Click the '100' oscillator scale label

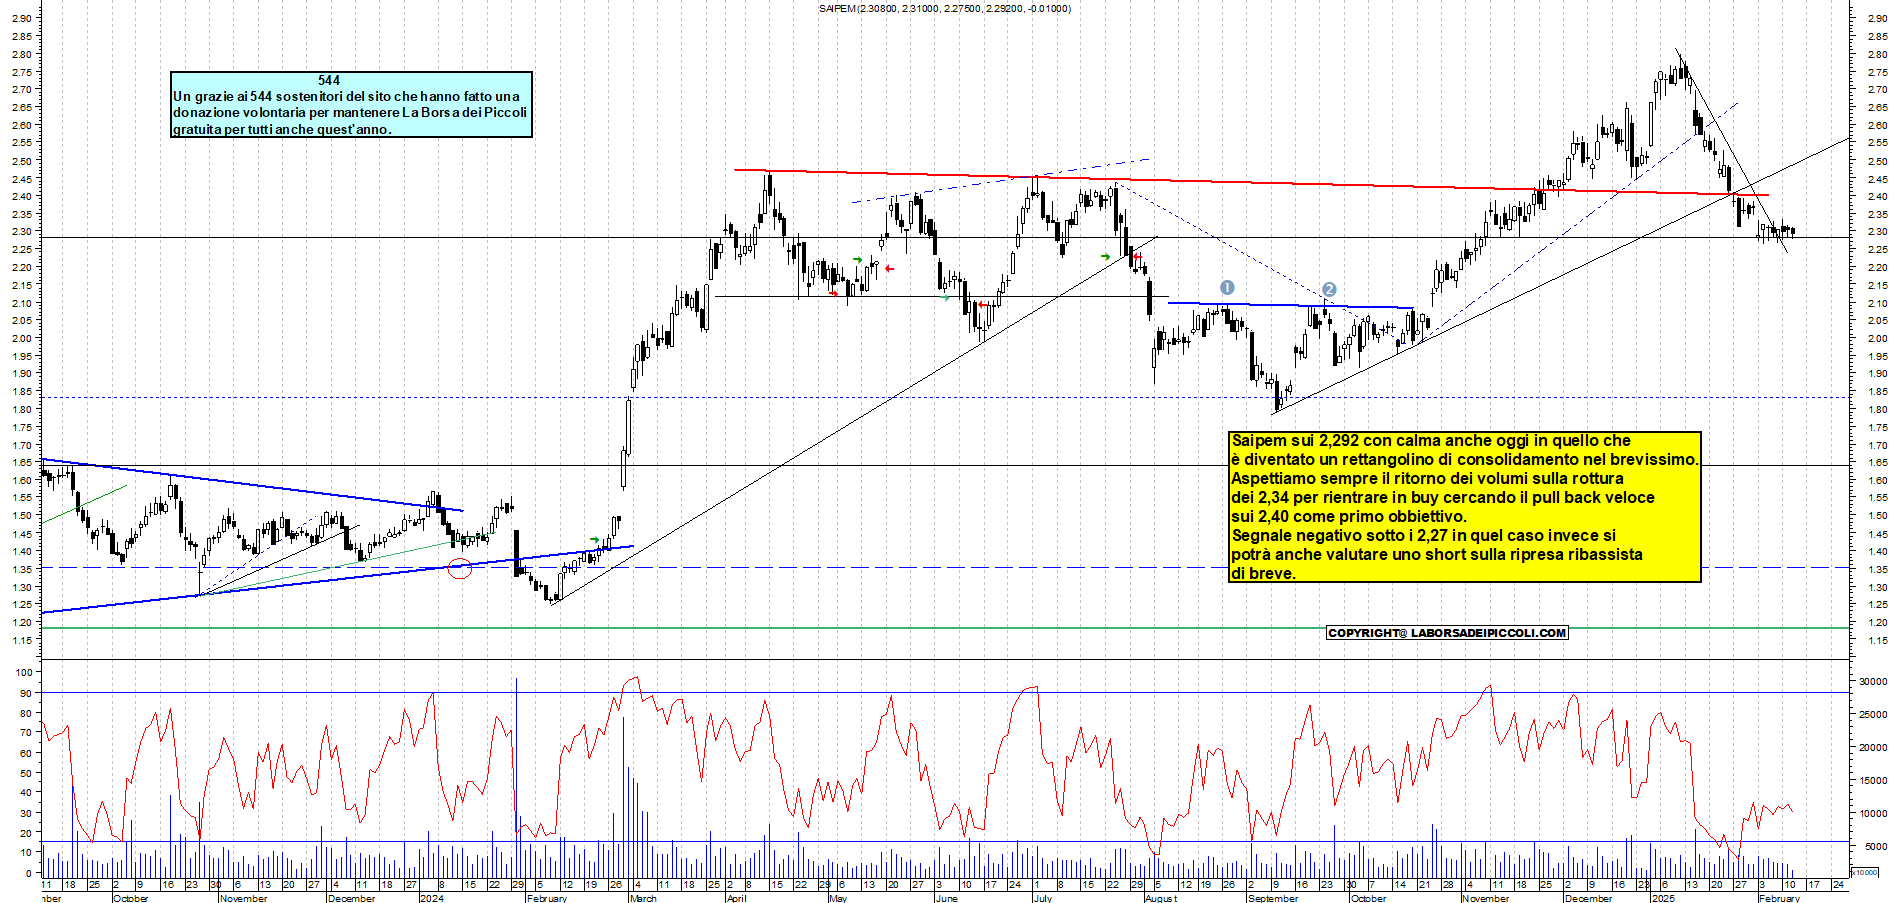24,673
